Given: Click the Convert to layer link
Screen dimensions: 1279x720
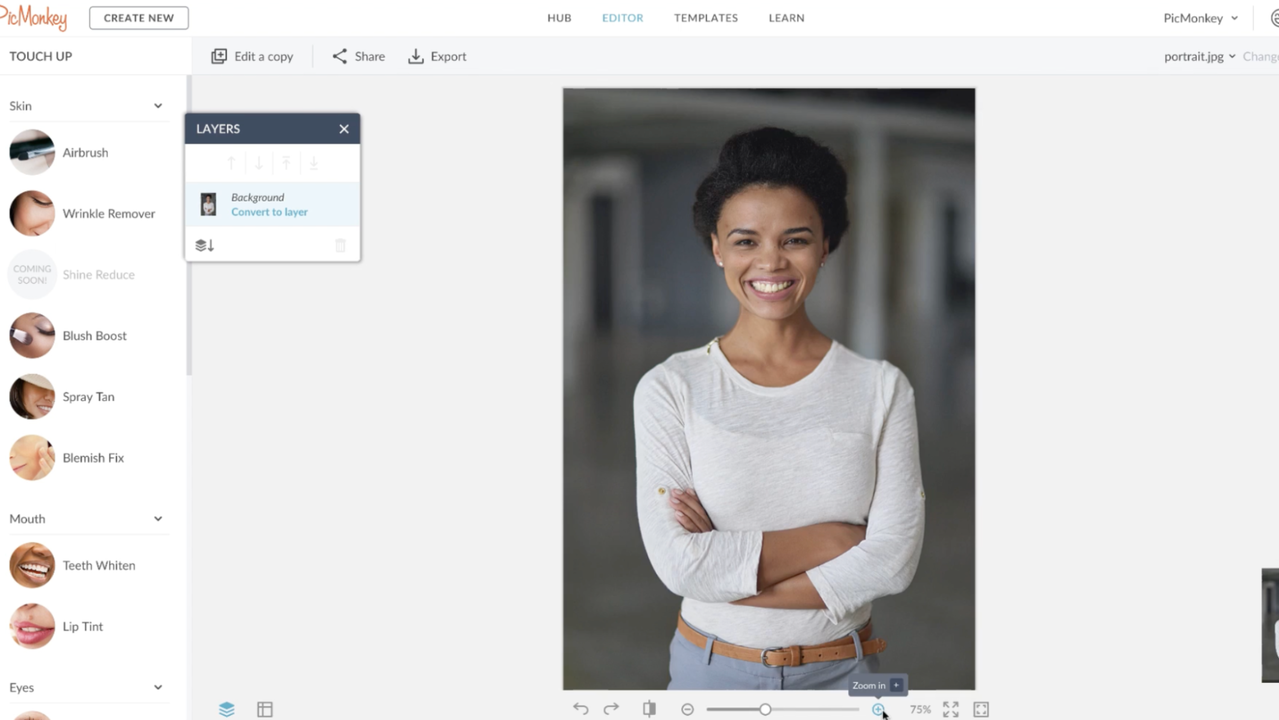Looking at the screenshot, I should tap(269, 212).
